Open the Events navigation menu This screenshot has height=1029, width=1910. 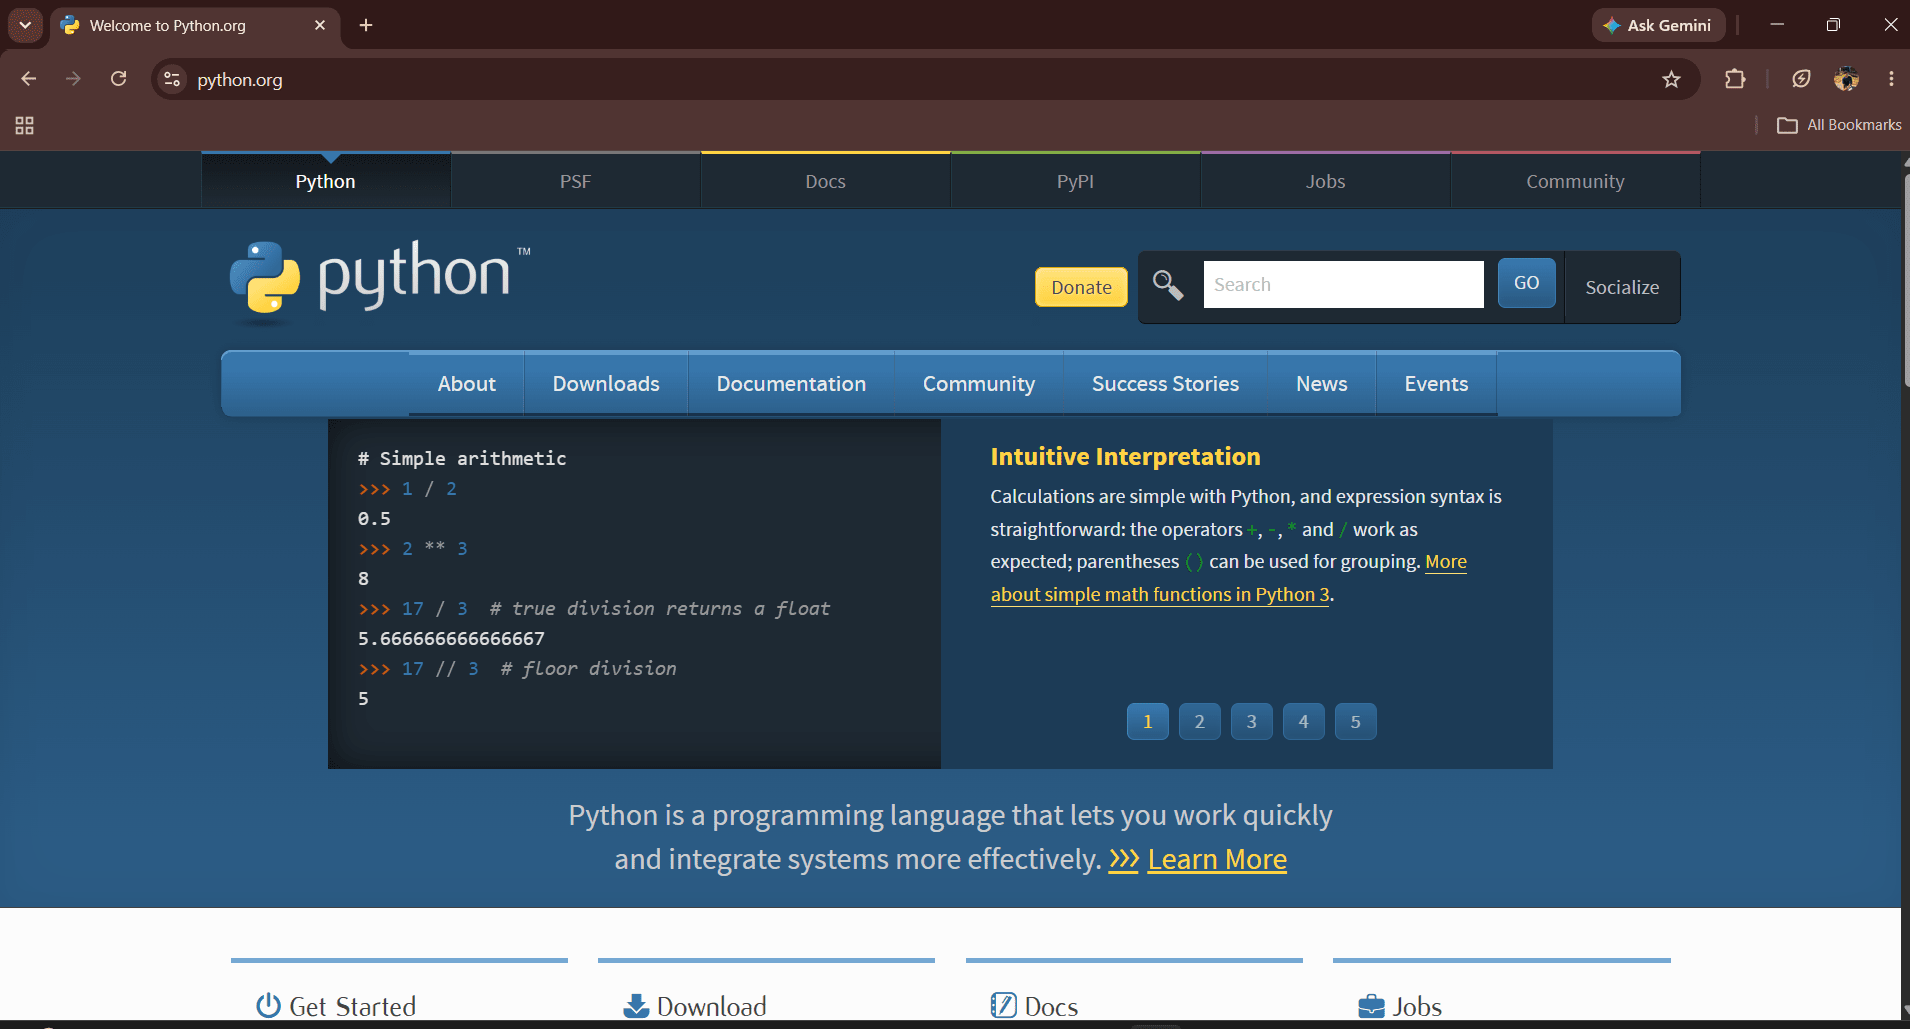[x=1436, y=384]
